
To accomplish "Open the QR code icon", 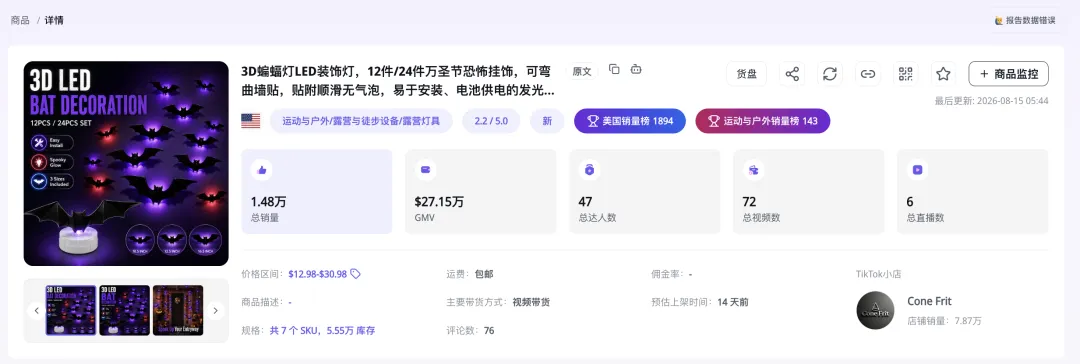I will coord(906,74).
